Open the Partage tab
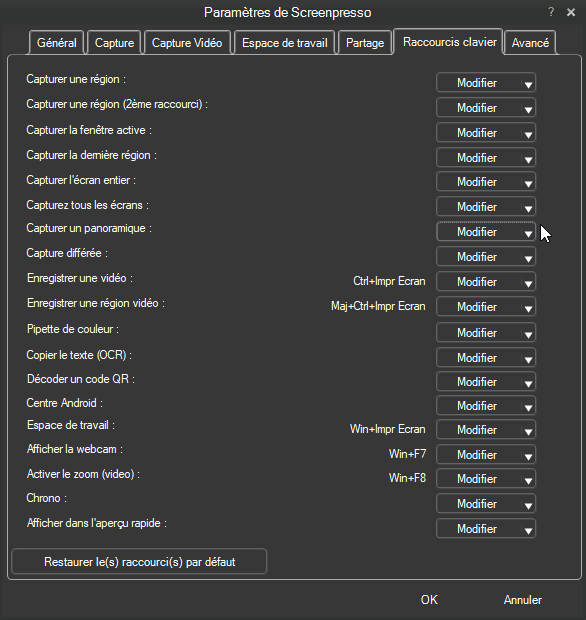This screenshot has width=586, height=620. tap(365, 43)
